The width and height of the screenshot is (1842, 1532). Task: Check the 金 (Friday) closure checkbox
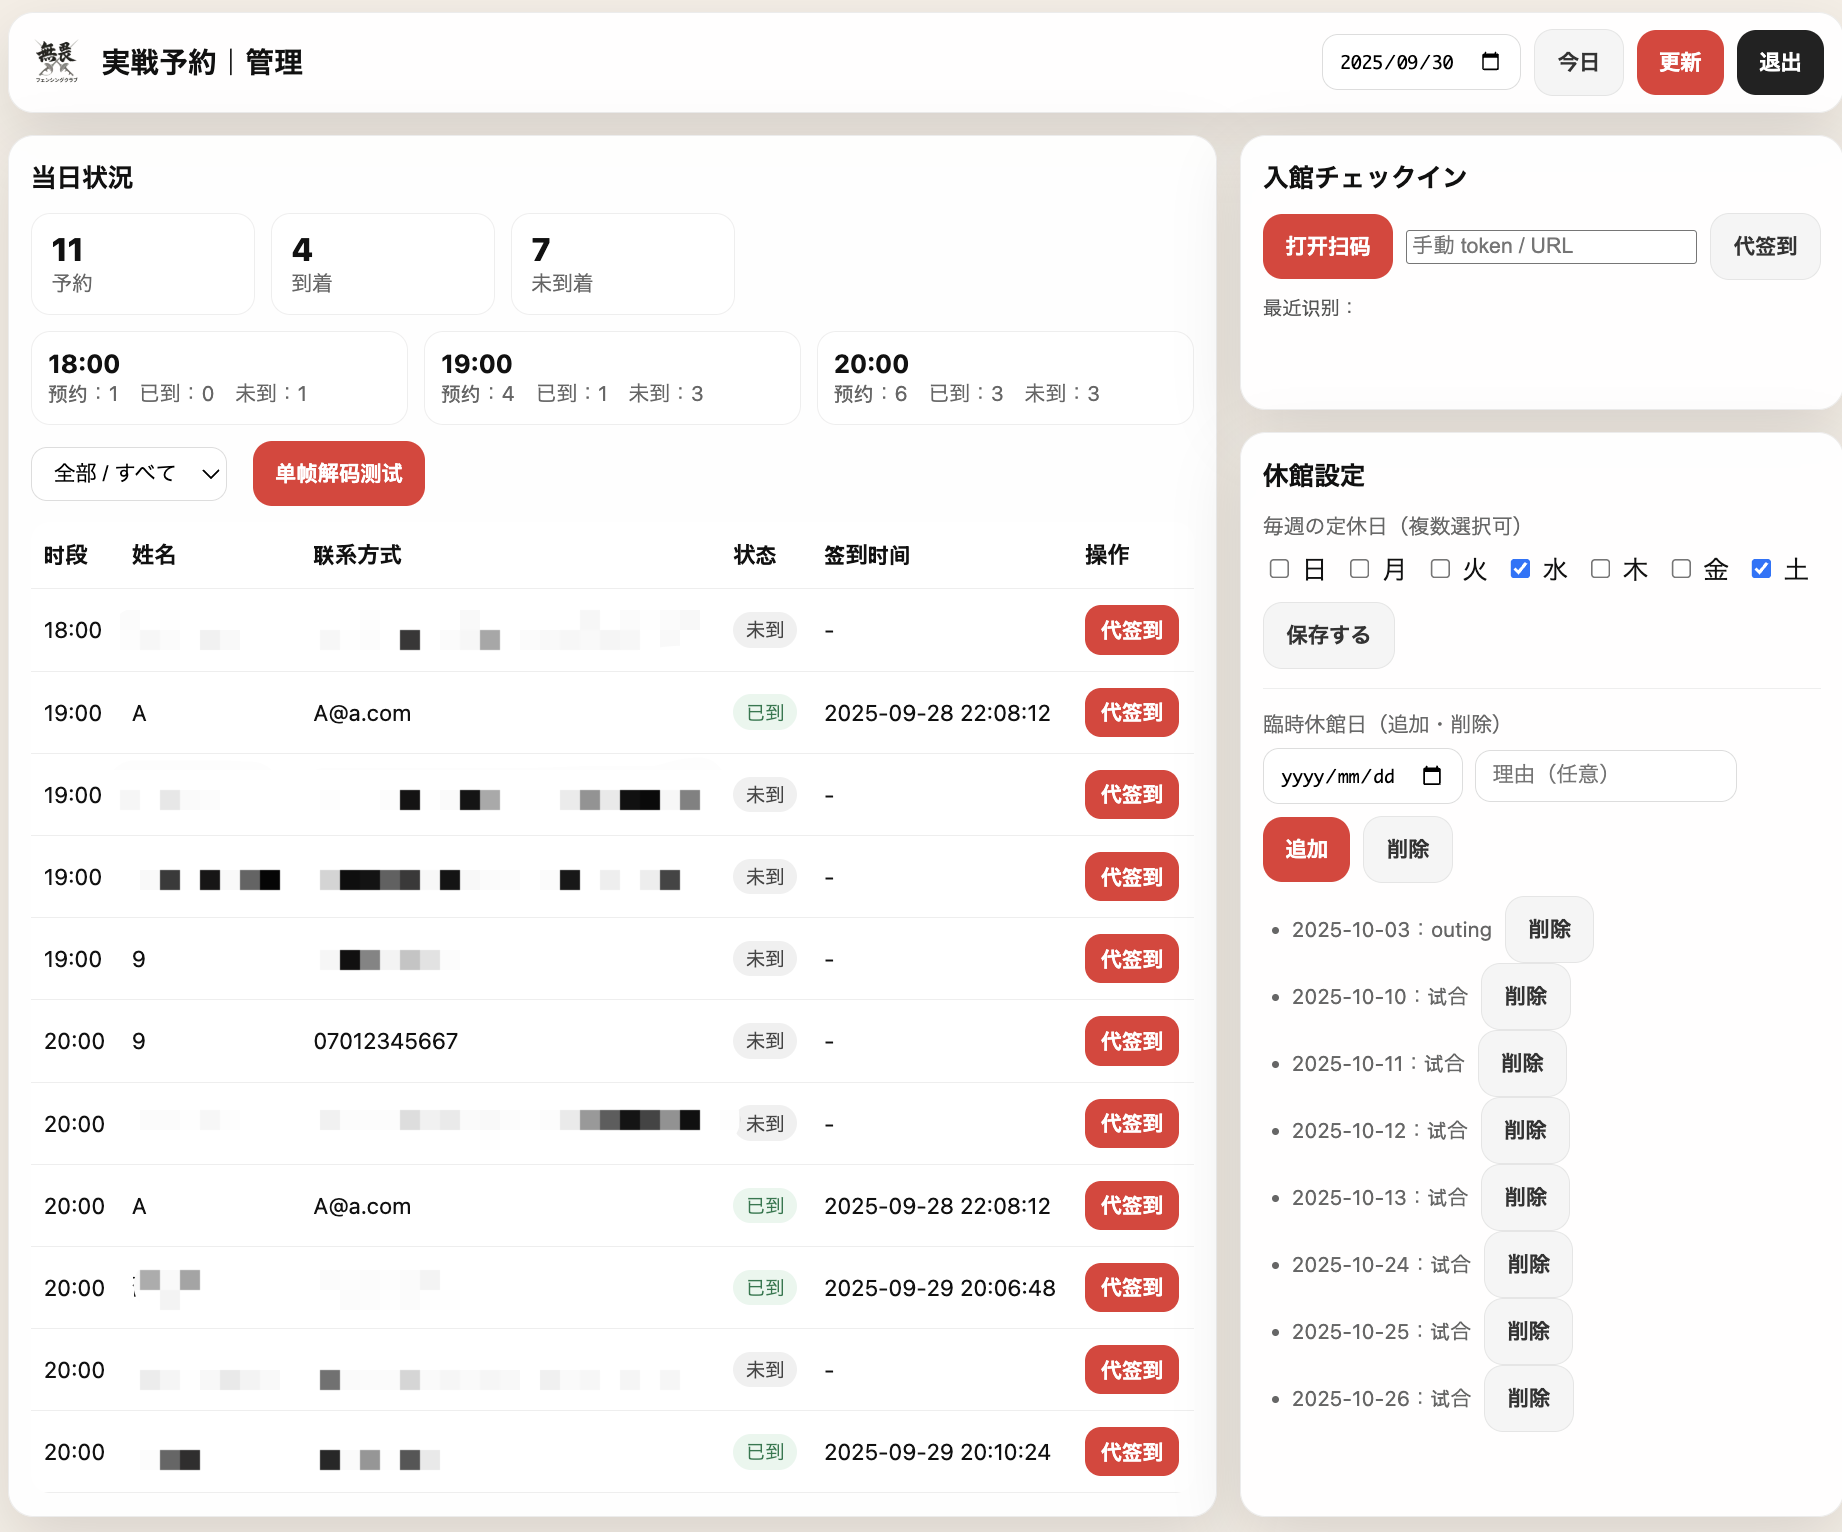[1681, 569]
